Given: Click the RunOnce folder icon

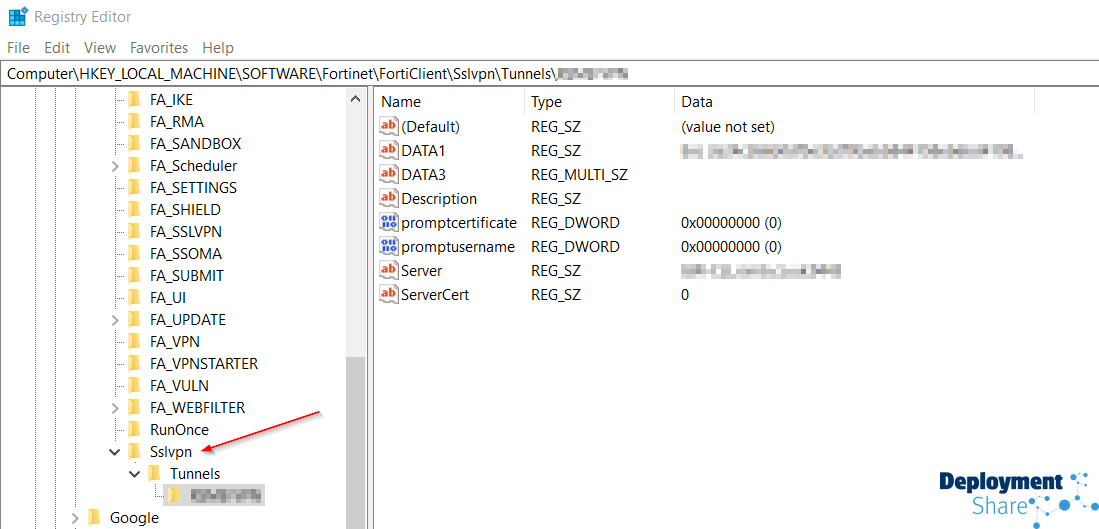Looking at the screenshot, I should (135, 430).
